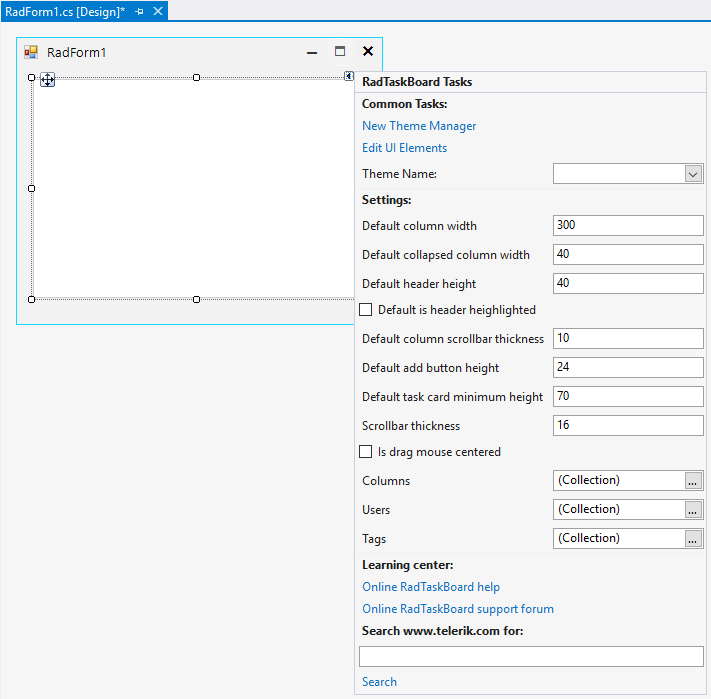Open Tags collection editor ellipsis button
This screenshot has height=699, width=711.
coord(692,539)
